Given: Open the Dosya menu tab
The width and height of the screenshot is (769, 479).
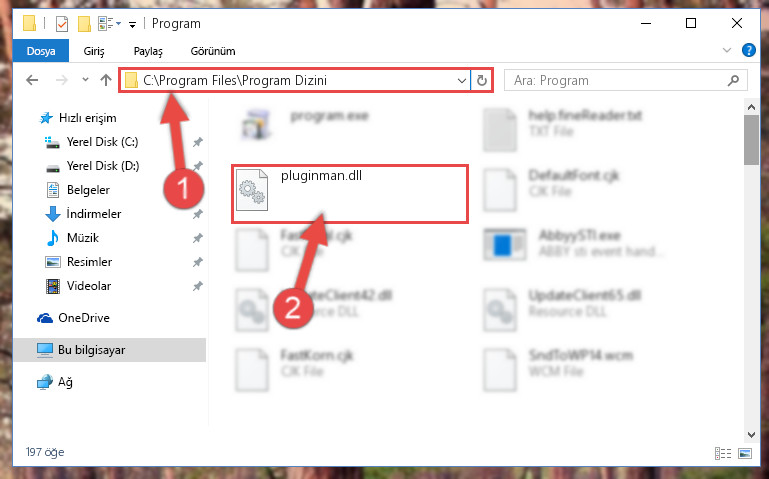Looking at the screenshot, I should coord(41,51).
